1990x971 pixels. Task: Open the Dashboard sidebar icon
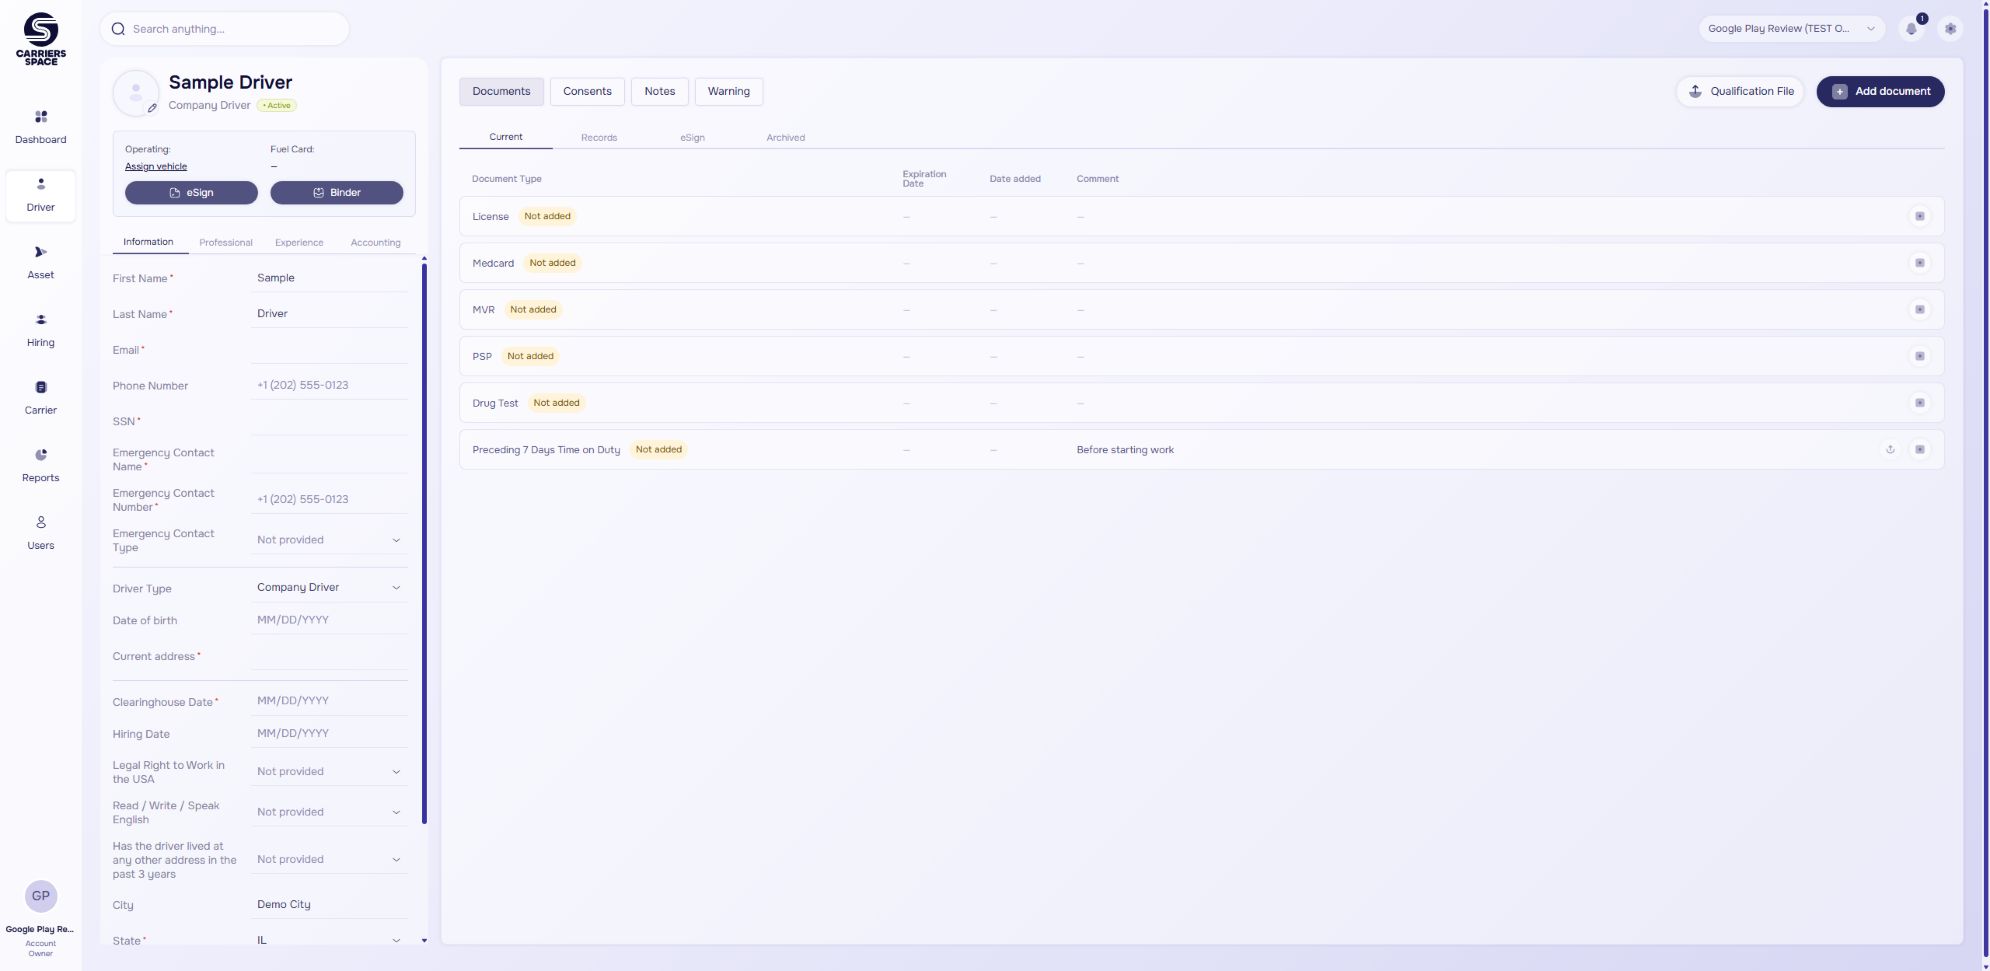coord(41,117)
